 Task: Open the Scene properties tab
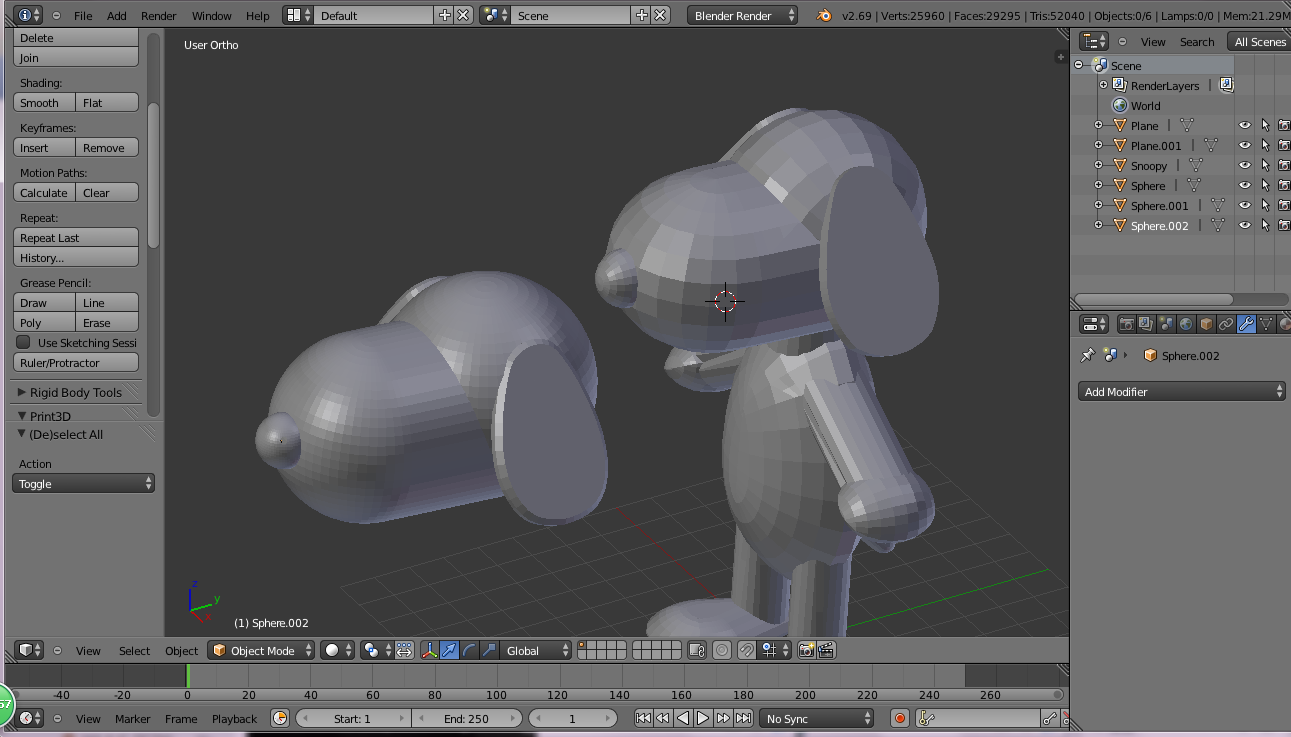click(1166, 324)
